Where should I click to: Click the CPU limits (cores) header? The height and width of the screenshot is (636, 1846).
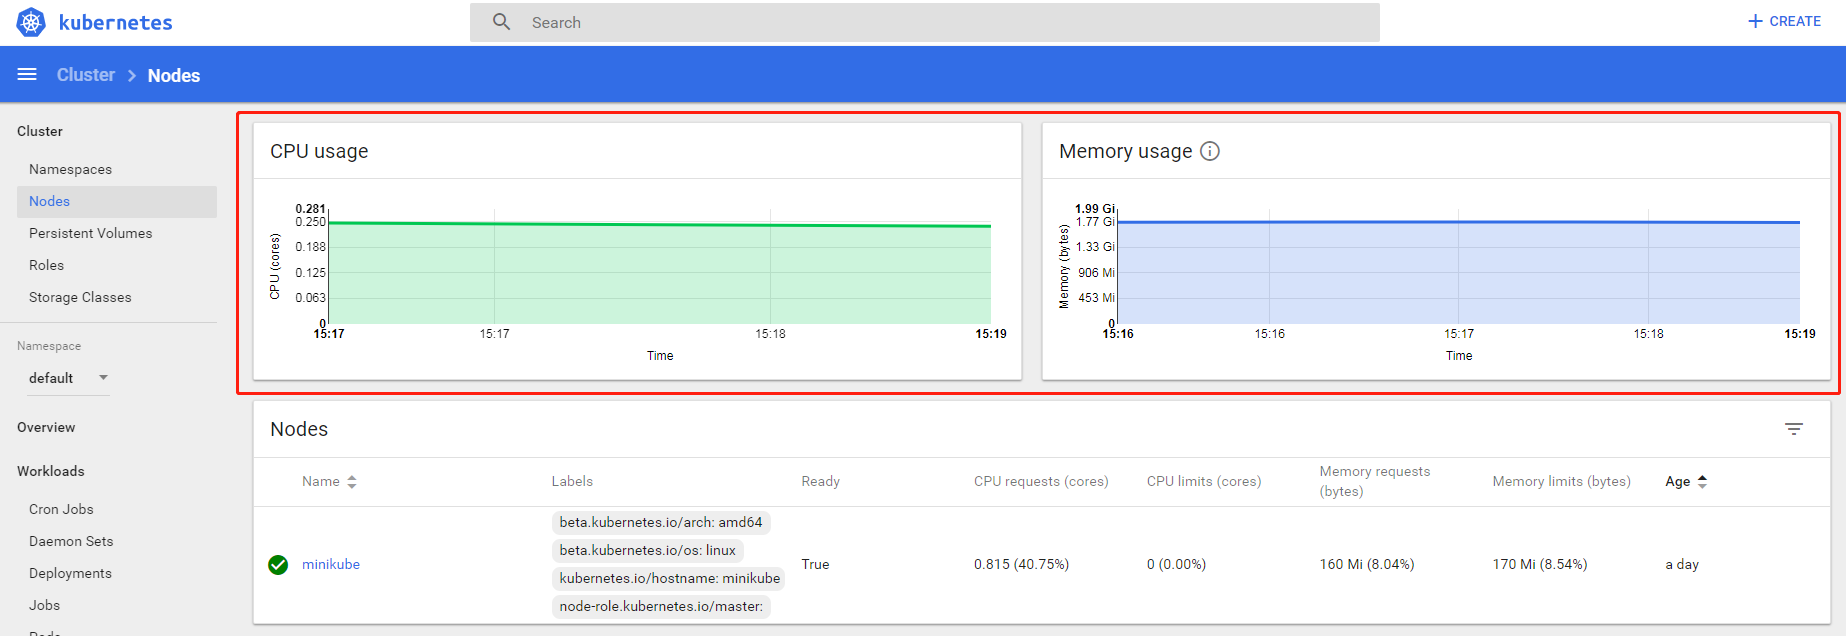click(x=1204, y=481)
